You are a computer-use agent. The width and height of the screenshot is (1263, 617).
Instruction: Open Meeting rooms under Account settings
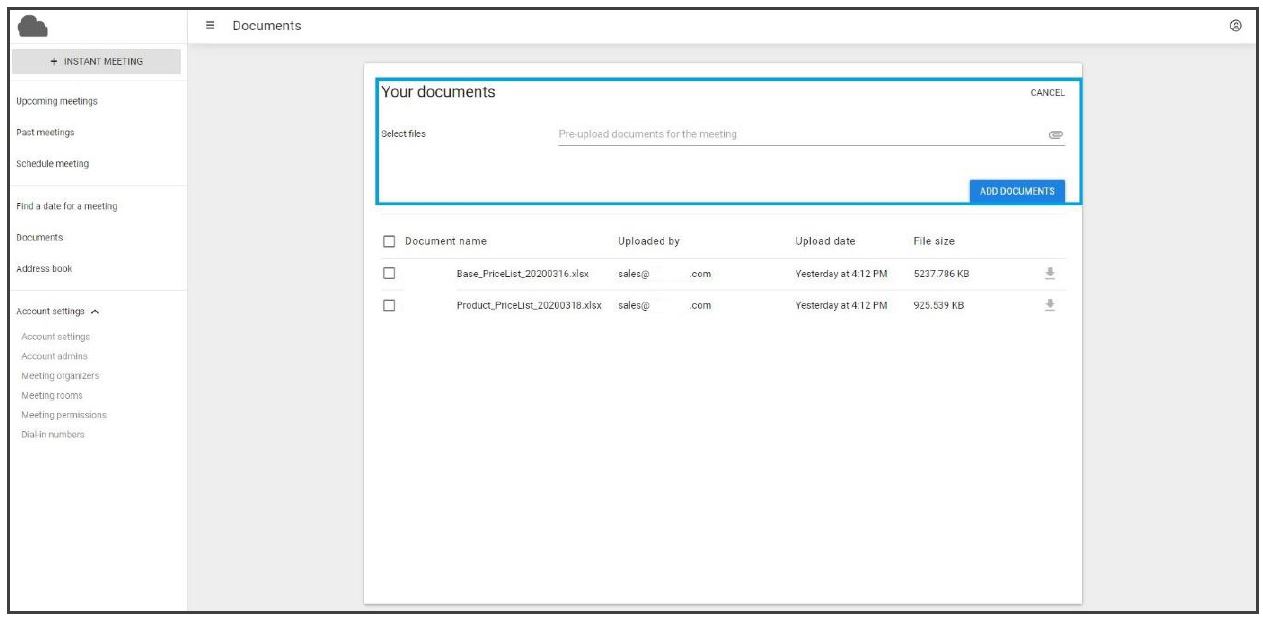(x=52, y=396)
